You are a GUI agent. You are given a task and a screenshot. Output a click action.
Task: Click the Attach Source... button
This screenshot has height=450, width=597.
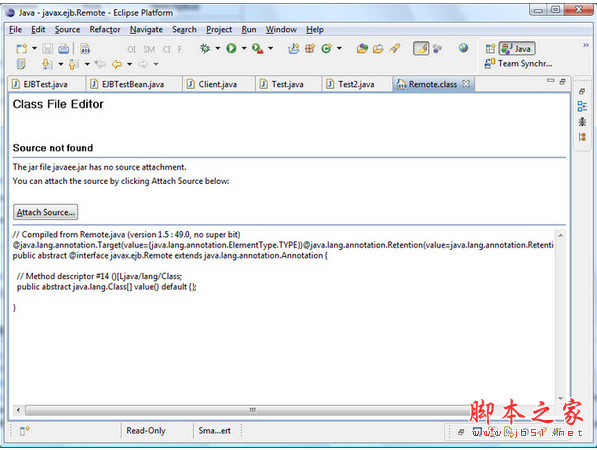pos(45,212)
